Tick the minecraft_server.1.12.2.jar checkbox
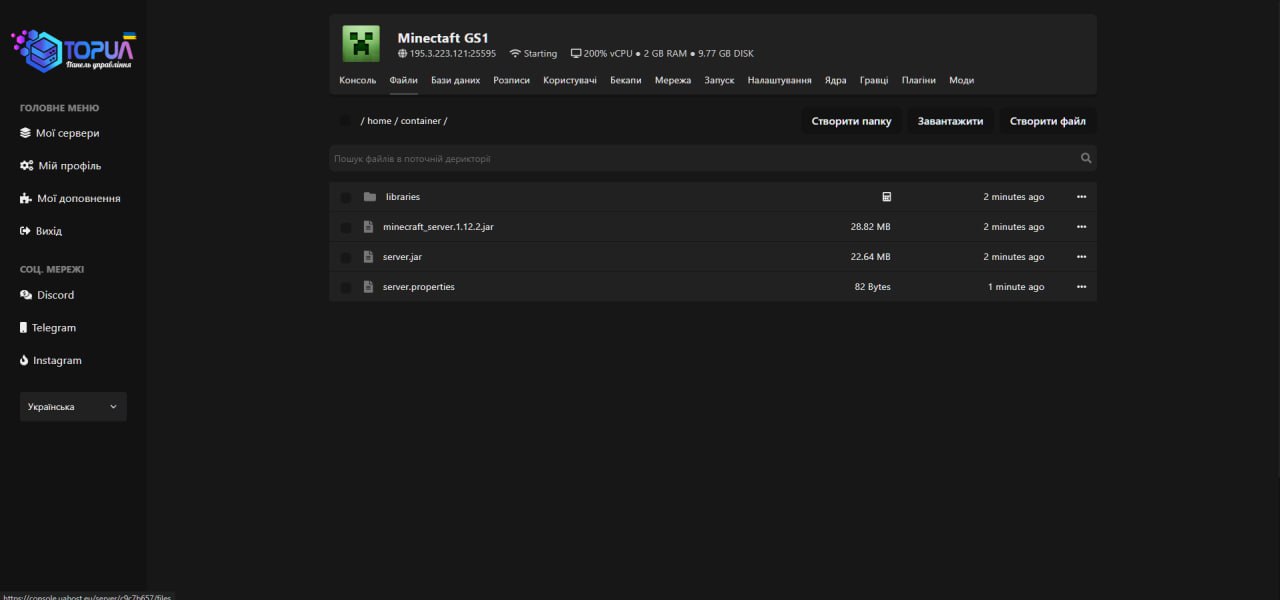 pos(345,227)
